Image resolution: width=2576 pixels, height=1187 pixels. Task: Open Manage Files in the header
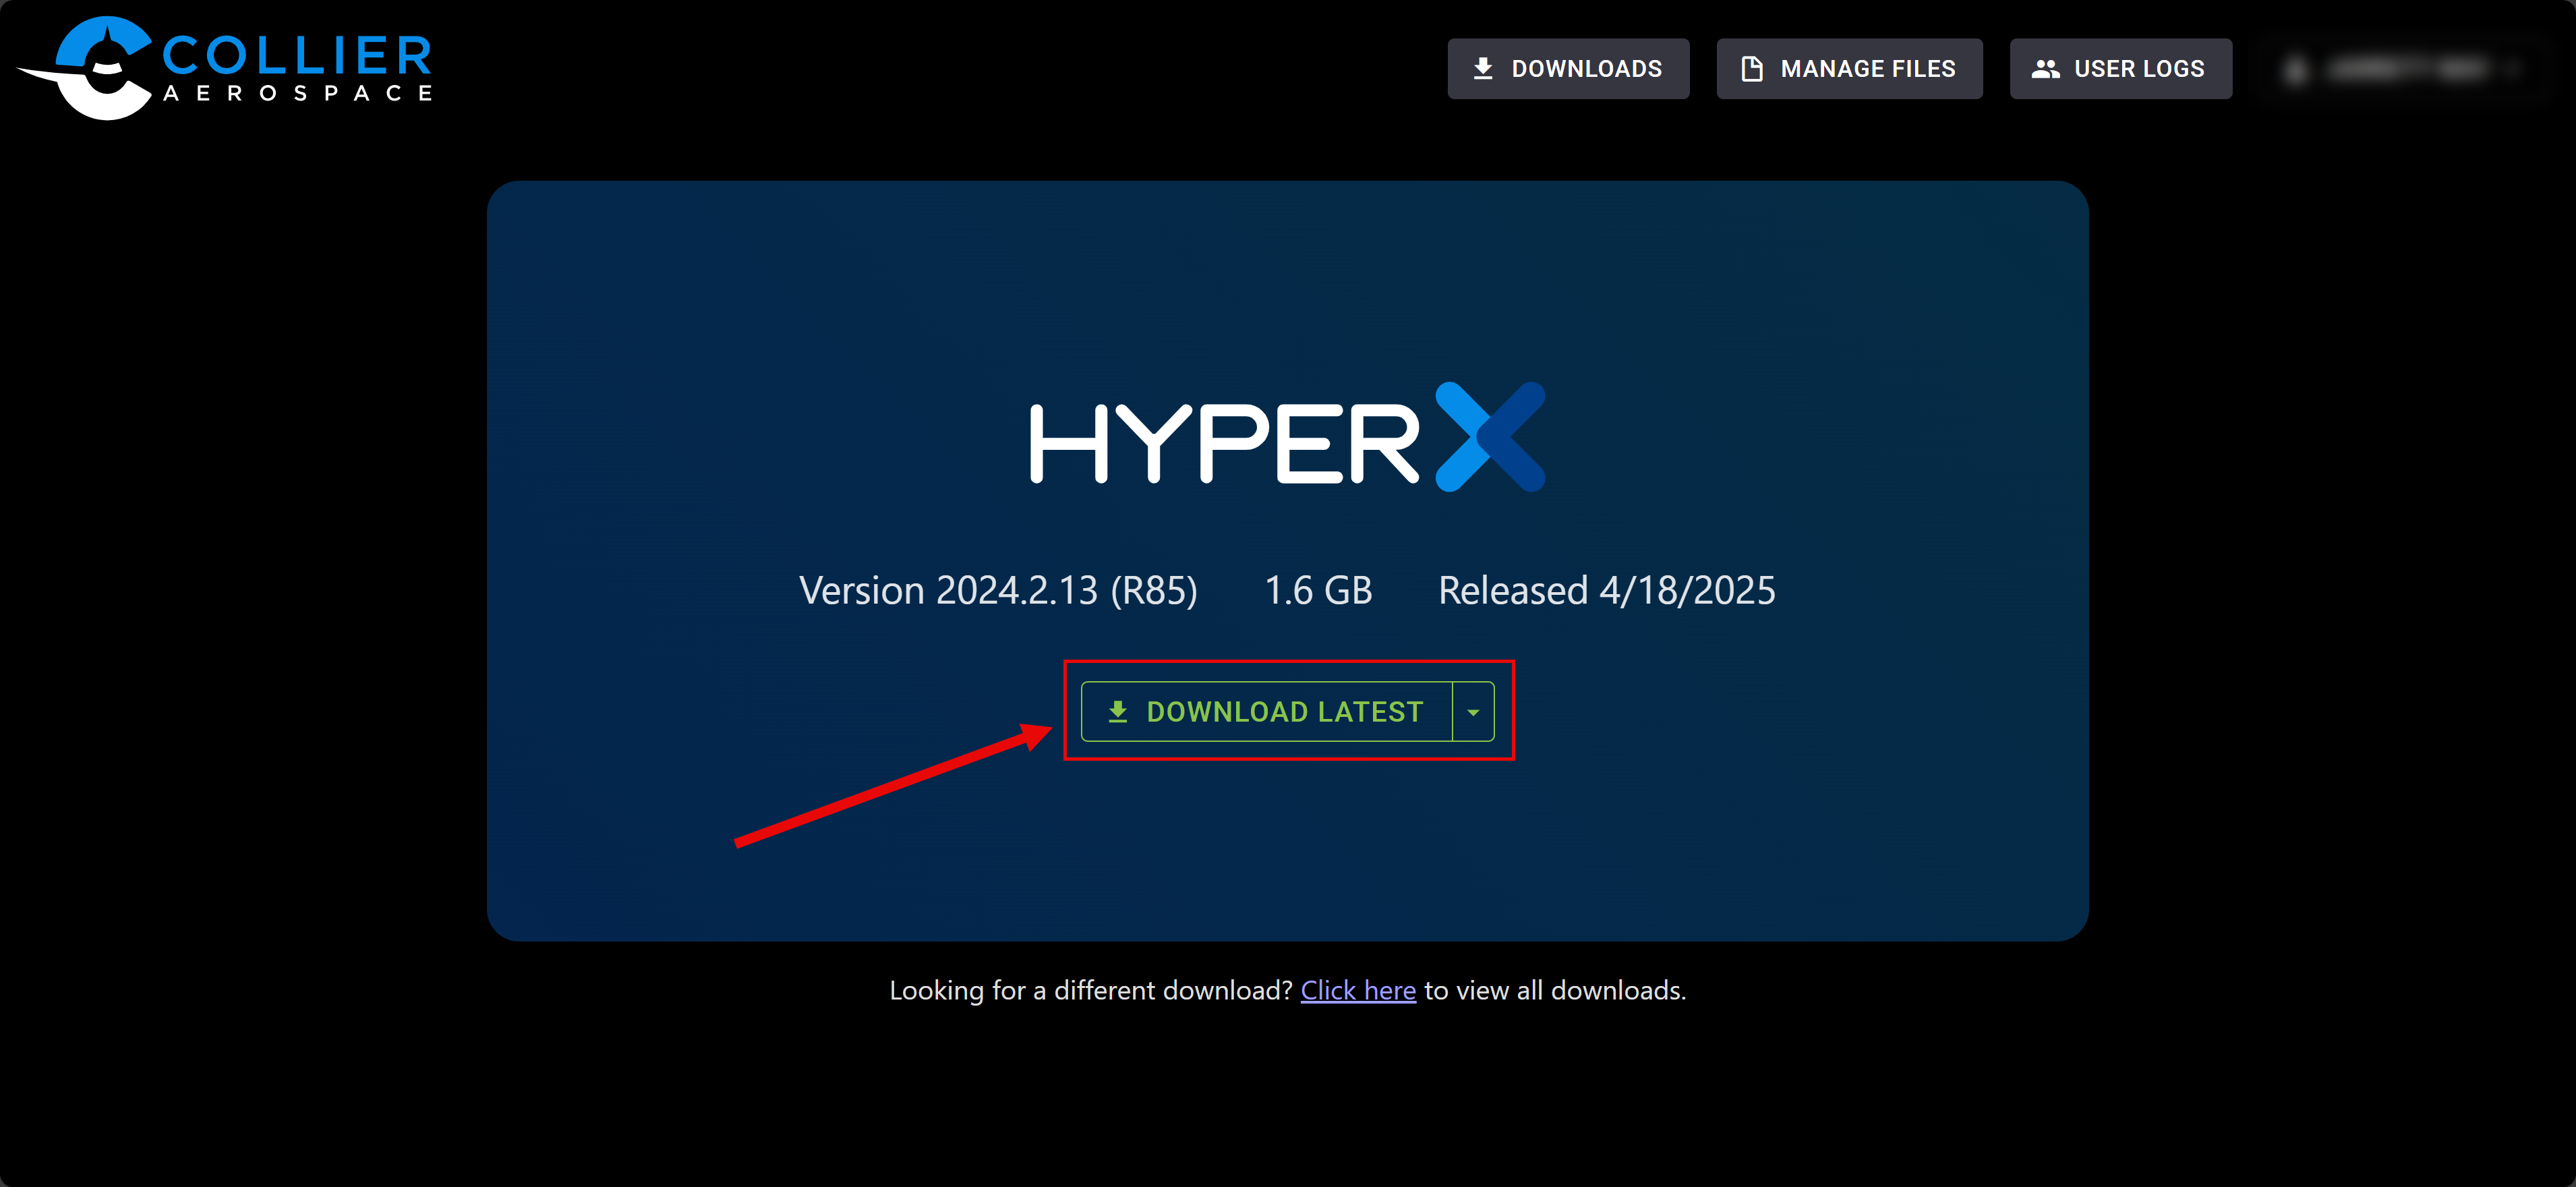point(1849,69)
